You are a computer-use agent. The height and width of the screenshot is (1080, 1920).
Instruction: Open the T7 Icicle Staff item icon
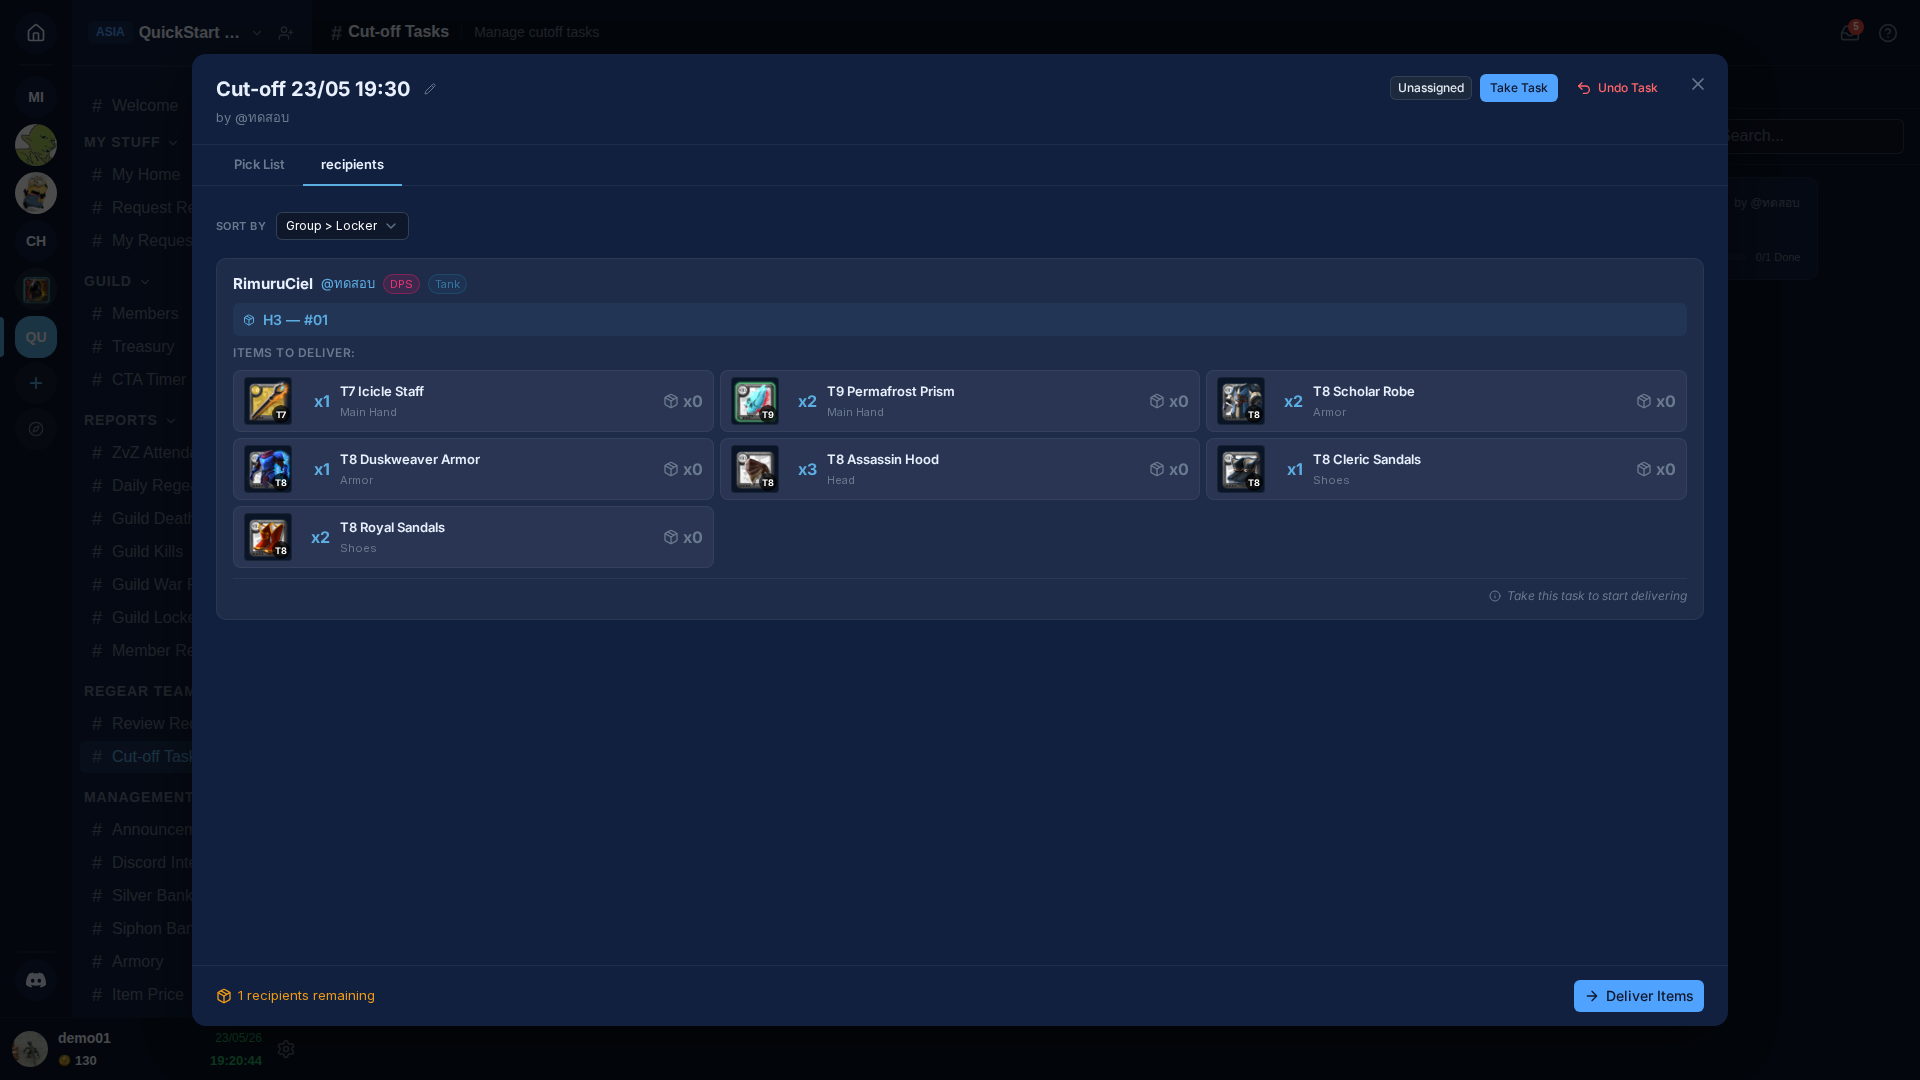(x=268, y=401)
